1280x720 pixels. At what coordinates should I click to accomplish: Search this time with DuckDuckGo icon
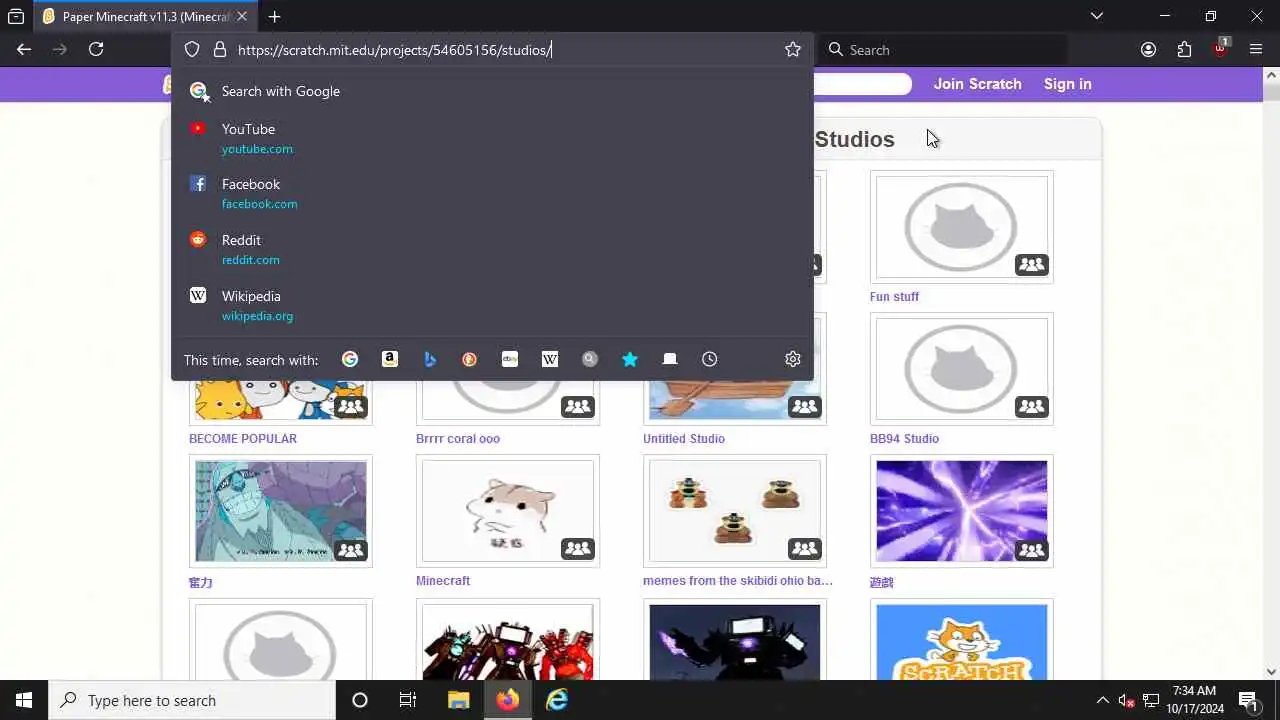(470, 359)
